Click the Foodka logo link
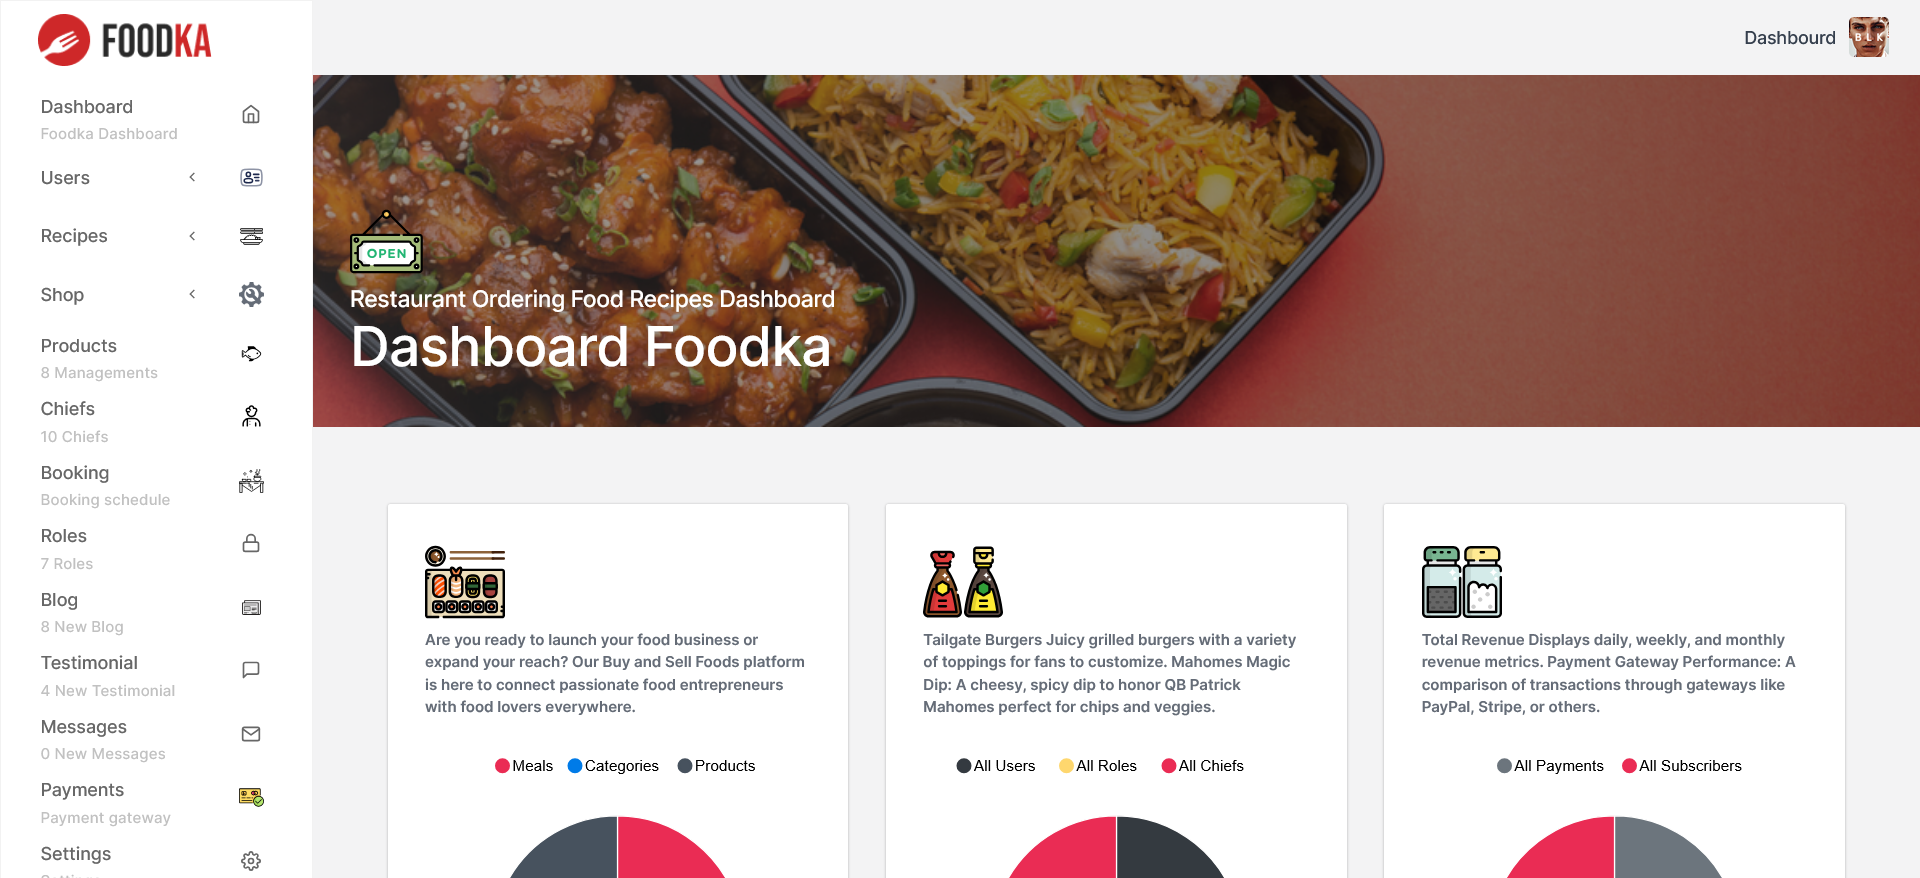 point(125,40)
